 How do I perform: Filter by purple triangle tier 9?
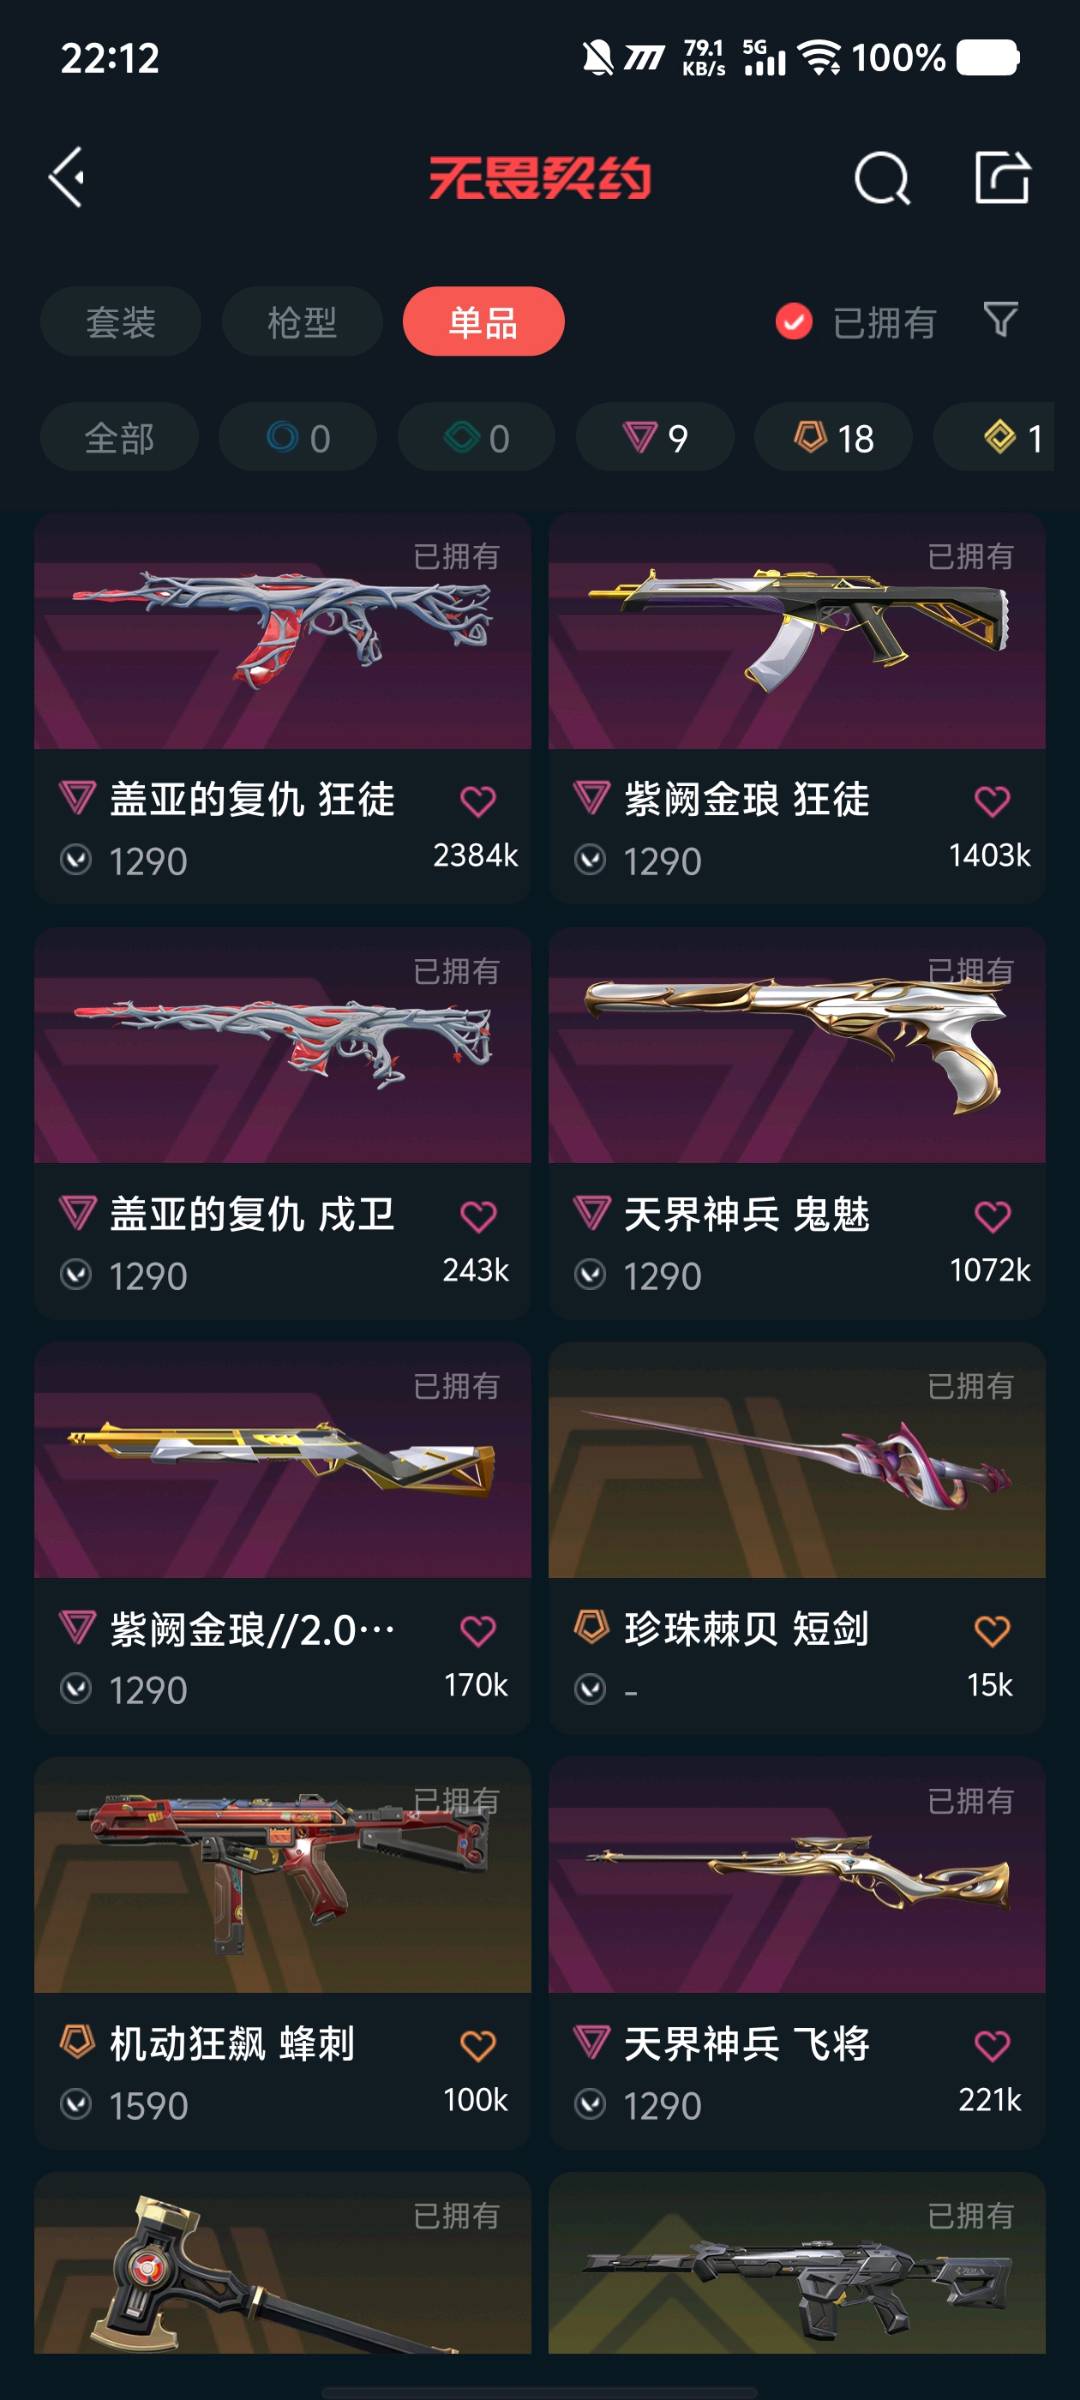[655, 438]
